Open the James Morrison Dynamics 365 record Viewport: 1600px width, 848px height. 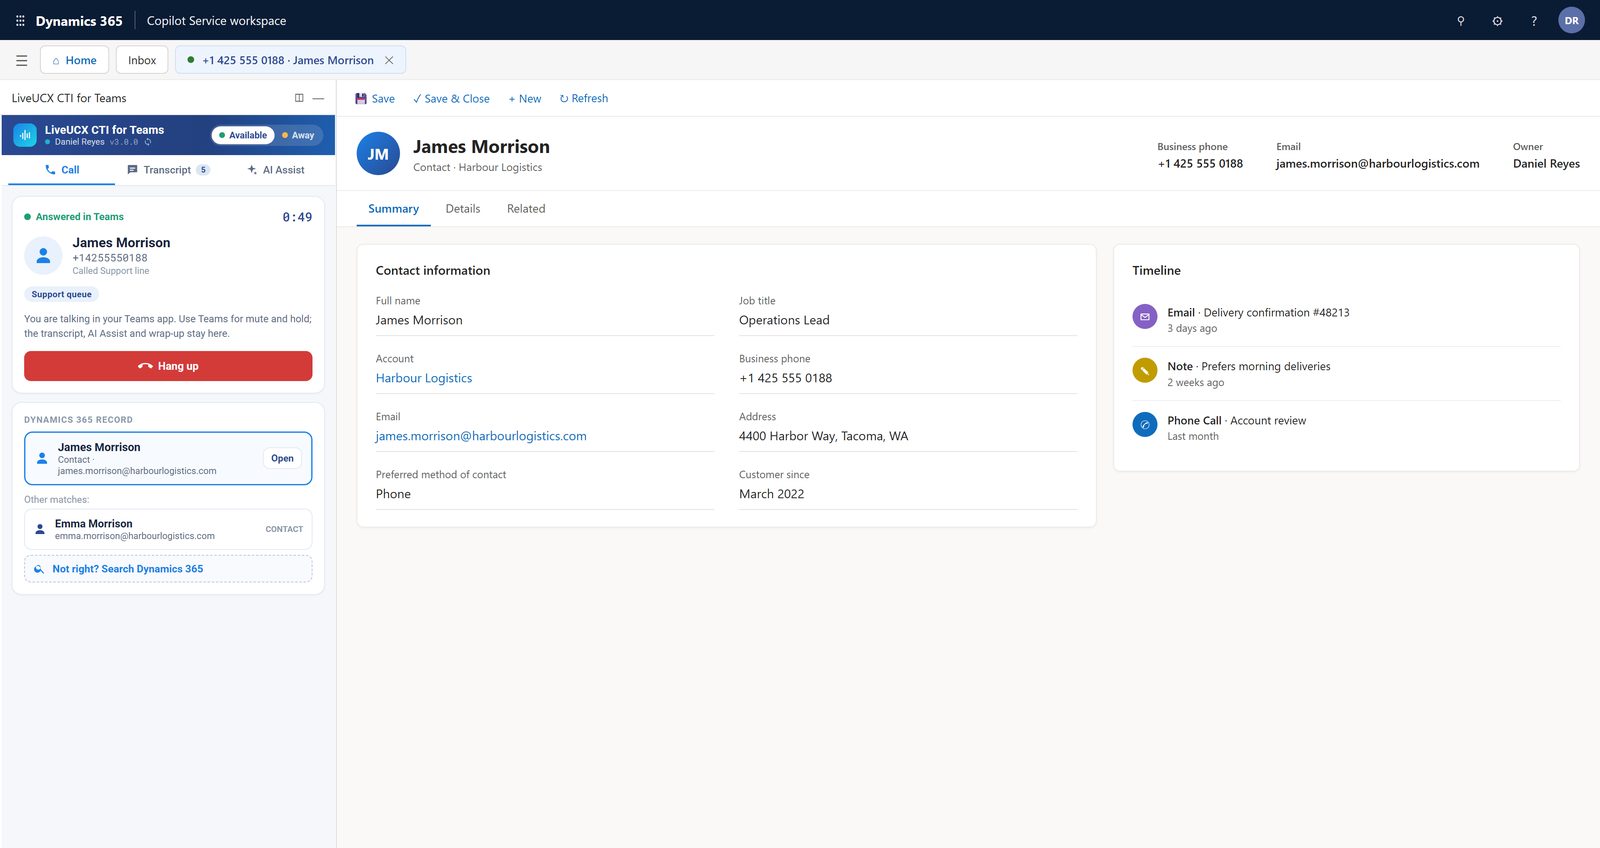coord(282,458)
